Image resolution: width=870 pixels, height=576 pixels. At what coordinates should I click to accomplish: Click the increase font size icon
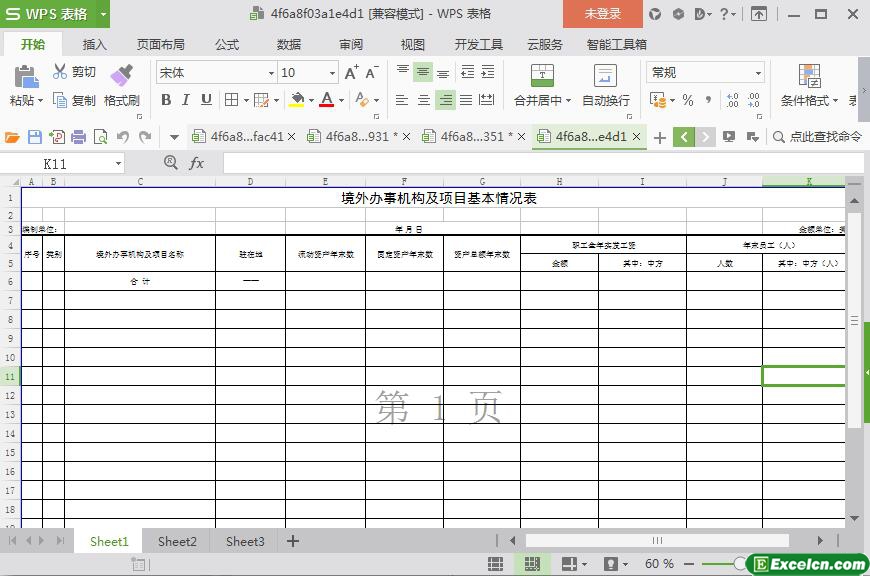point(351,73)
